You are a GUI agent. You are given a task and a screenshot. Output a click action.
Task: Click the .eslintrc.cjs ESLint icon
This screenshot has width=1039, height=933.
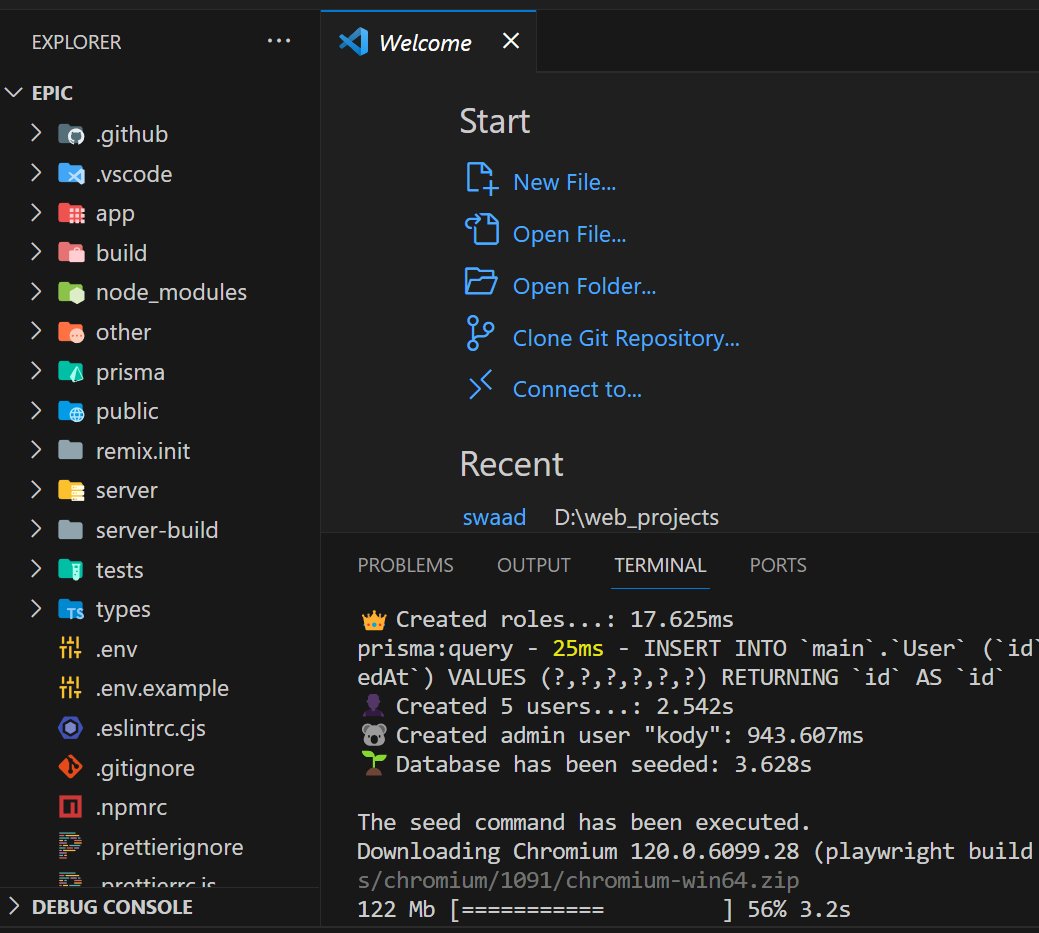point(70,728)
